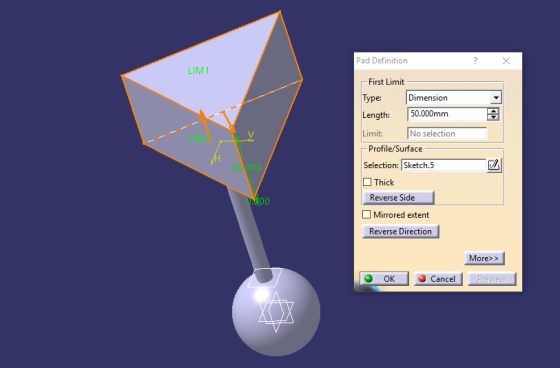560x368 pixels.
Task: Click the green OK button
Action: (384, 279)
